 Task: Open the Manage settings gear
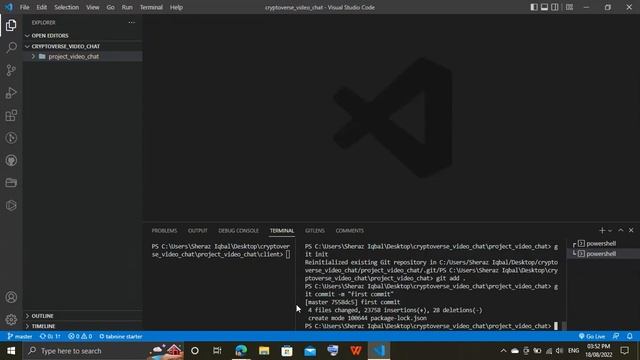pos(11,319)
